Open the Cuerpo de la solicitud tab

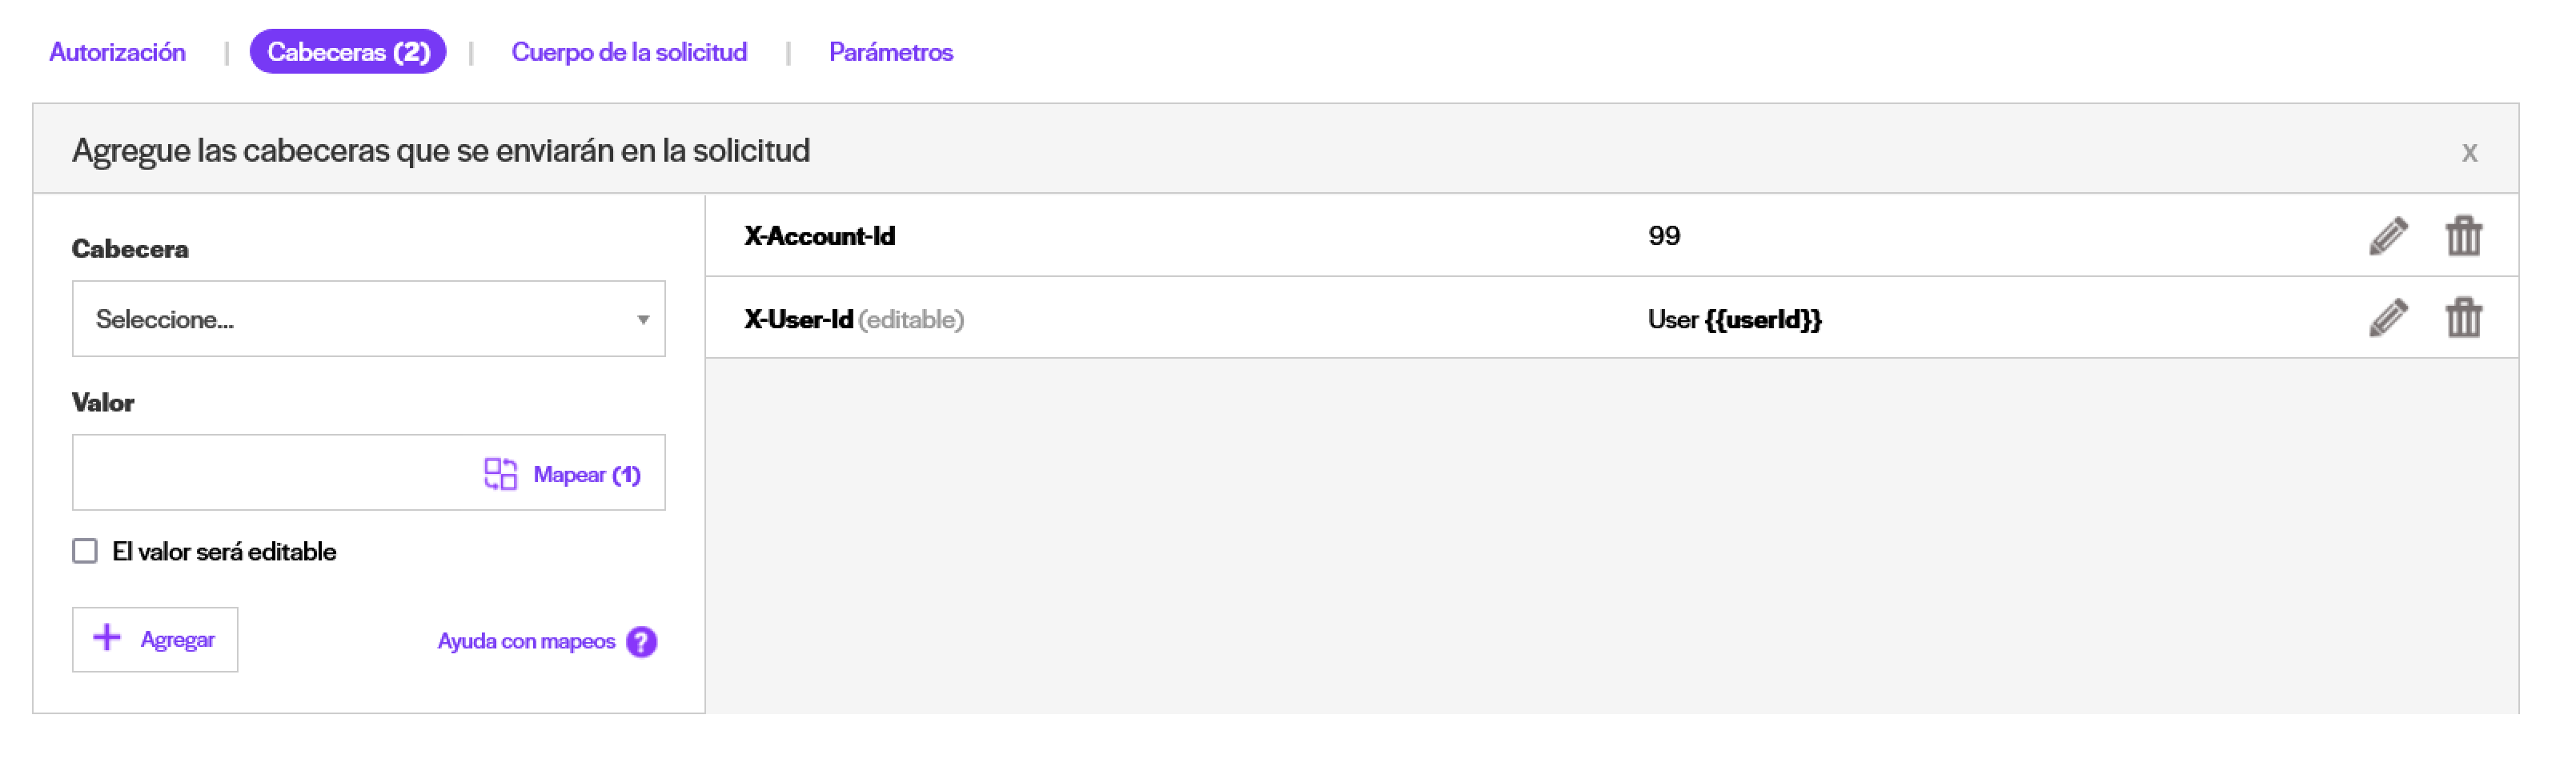(629, 52)
